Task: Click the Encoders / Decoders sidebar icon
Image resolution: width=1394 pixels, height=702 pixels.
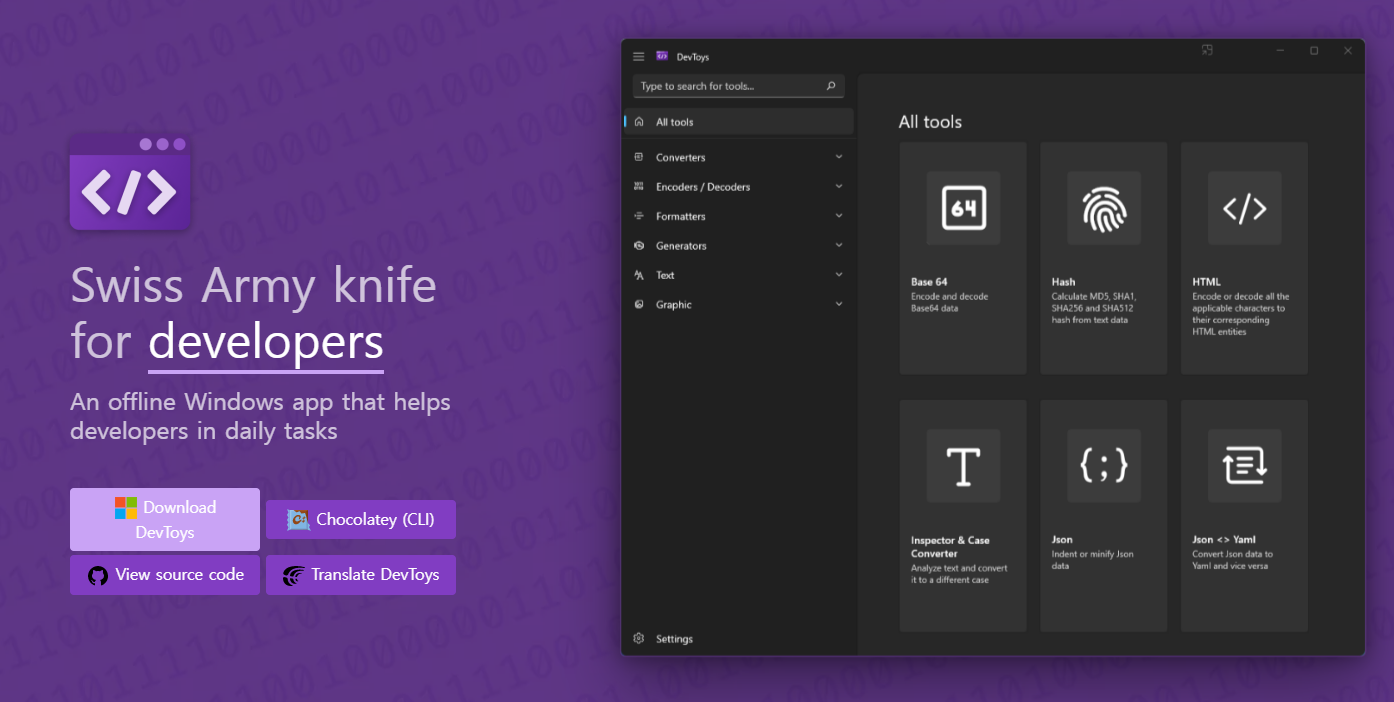Action: click(x=639, y=186)
